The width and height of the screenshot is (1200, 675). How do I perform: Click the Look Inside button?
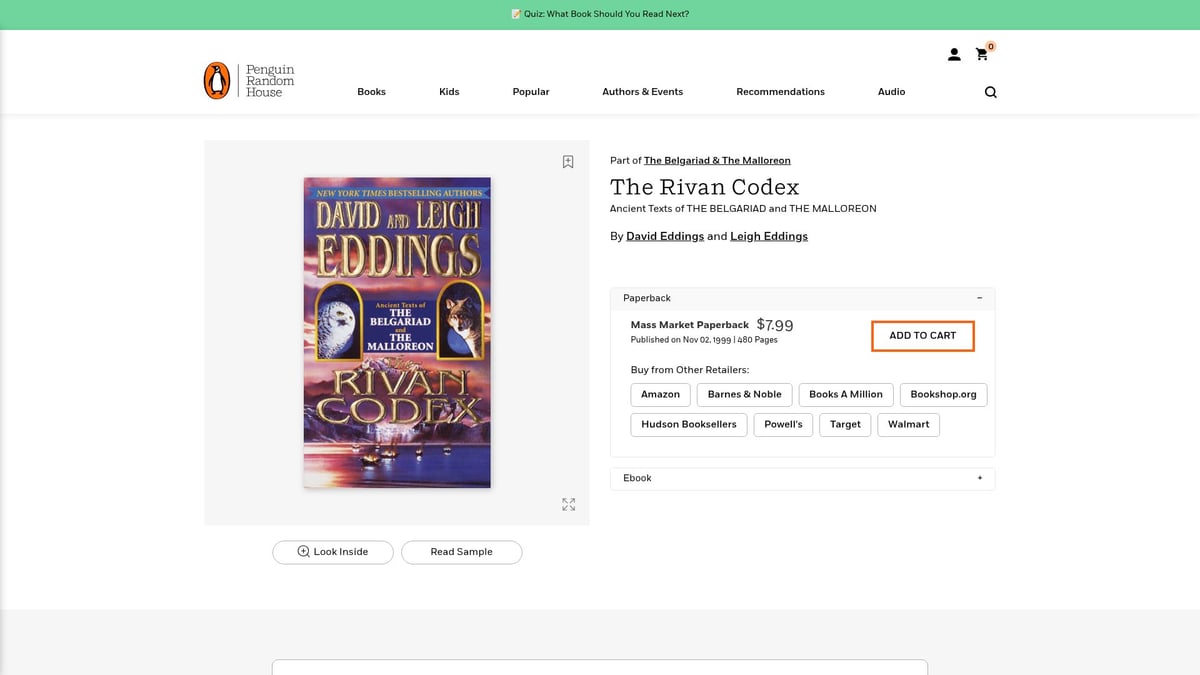pos(332,552)
